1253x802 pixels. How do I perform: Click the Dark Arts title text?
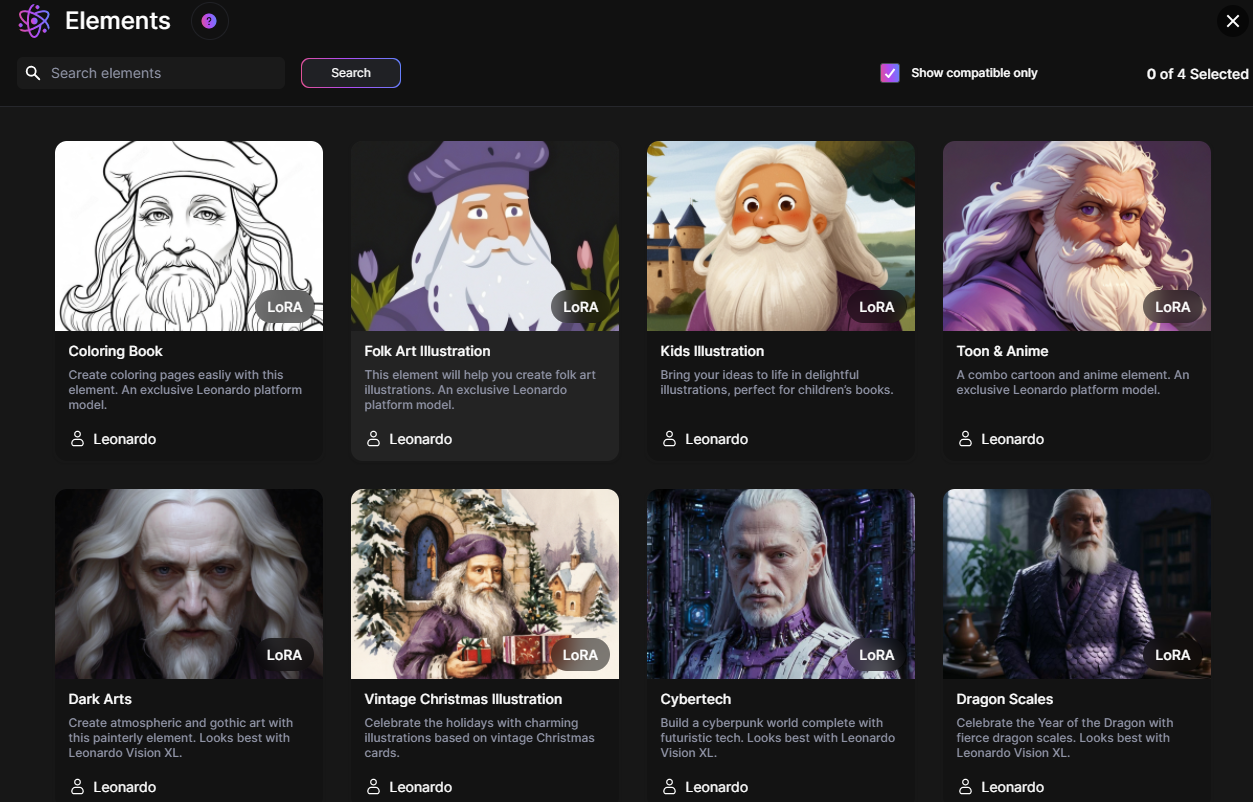[100, 699]
